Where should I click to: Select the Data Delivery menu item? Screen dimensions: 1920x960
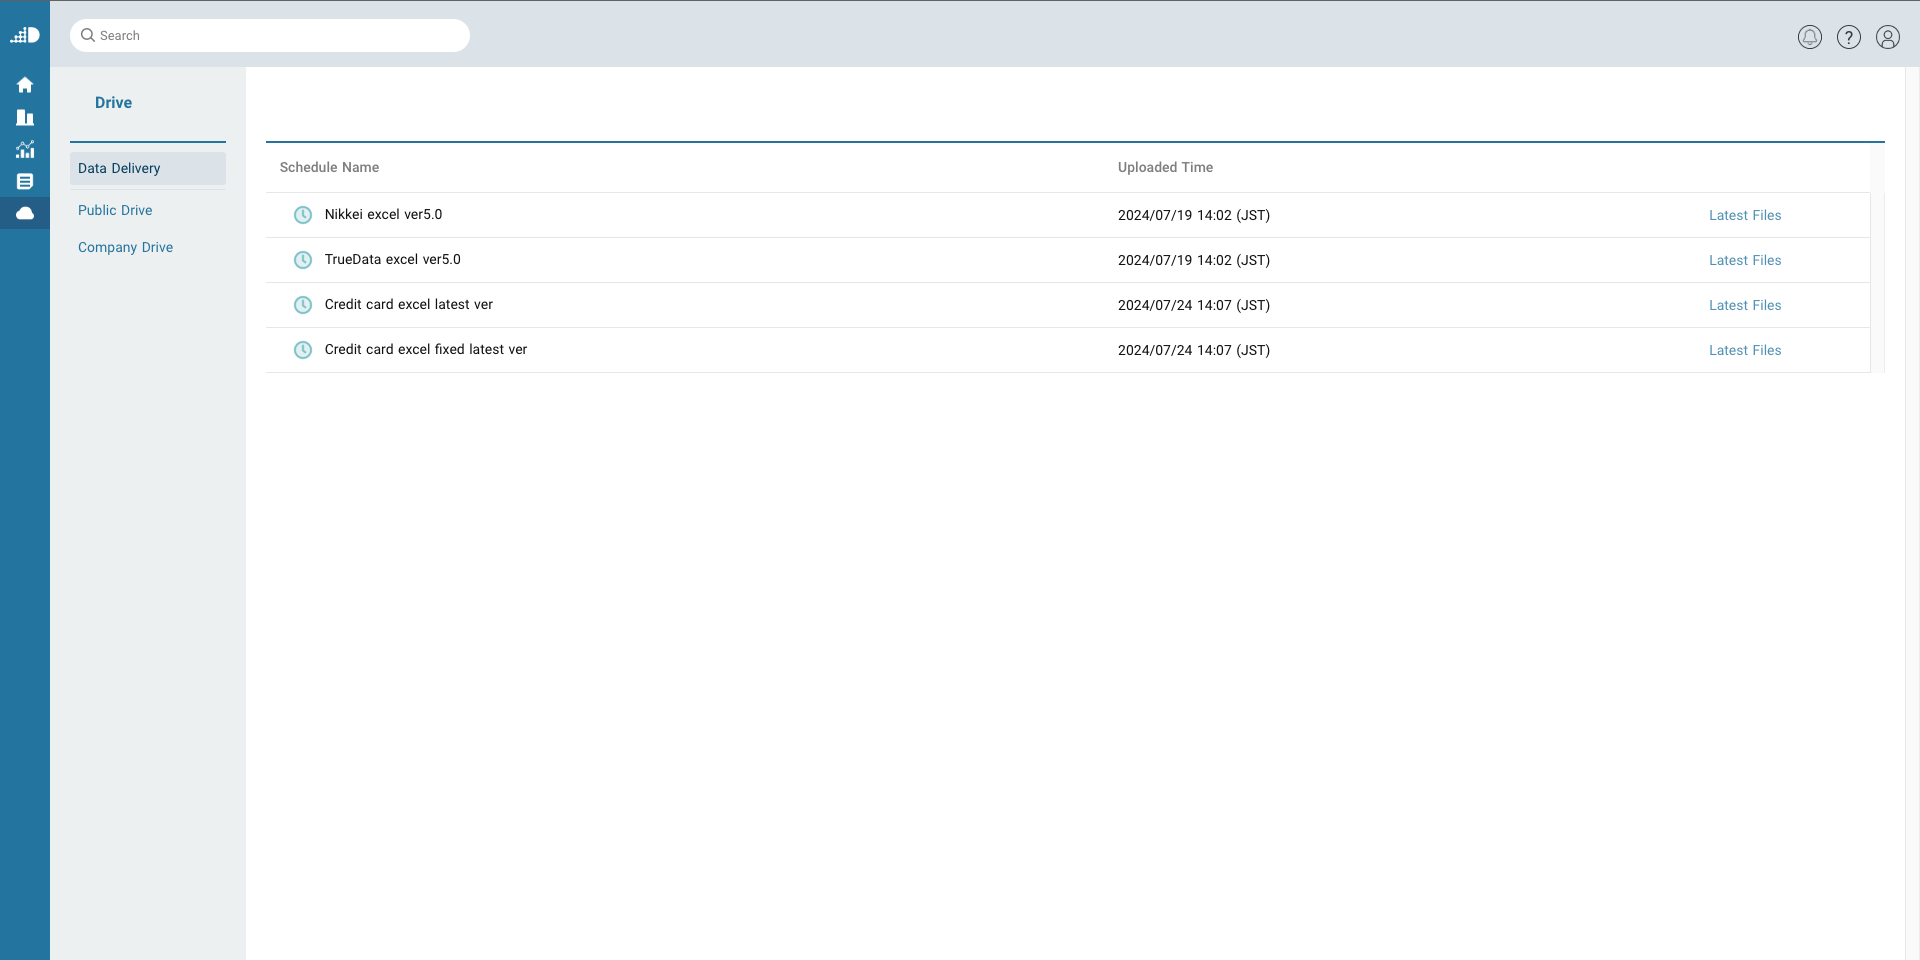coord(119,168)
